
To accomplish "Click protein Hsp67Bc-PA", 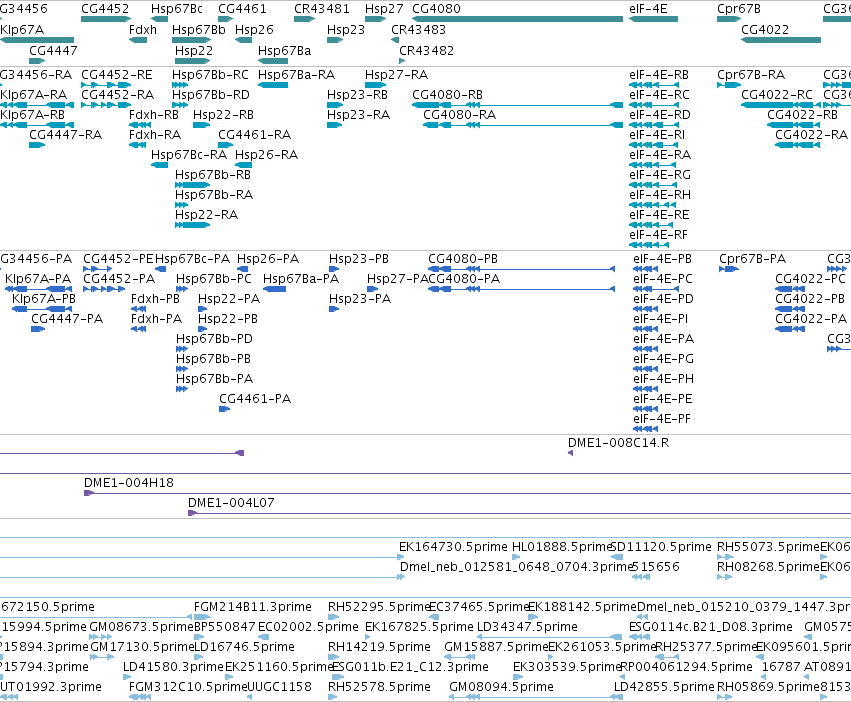I will 193,259.
